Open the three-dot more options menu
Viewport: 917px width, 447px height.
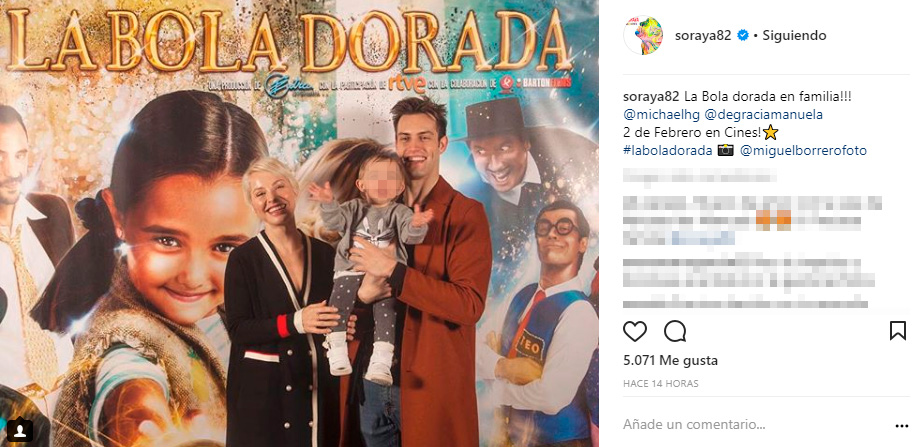click(x=901, y=426)
